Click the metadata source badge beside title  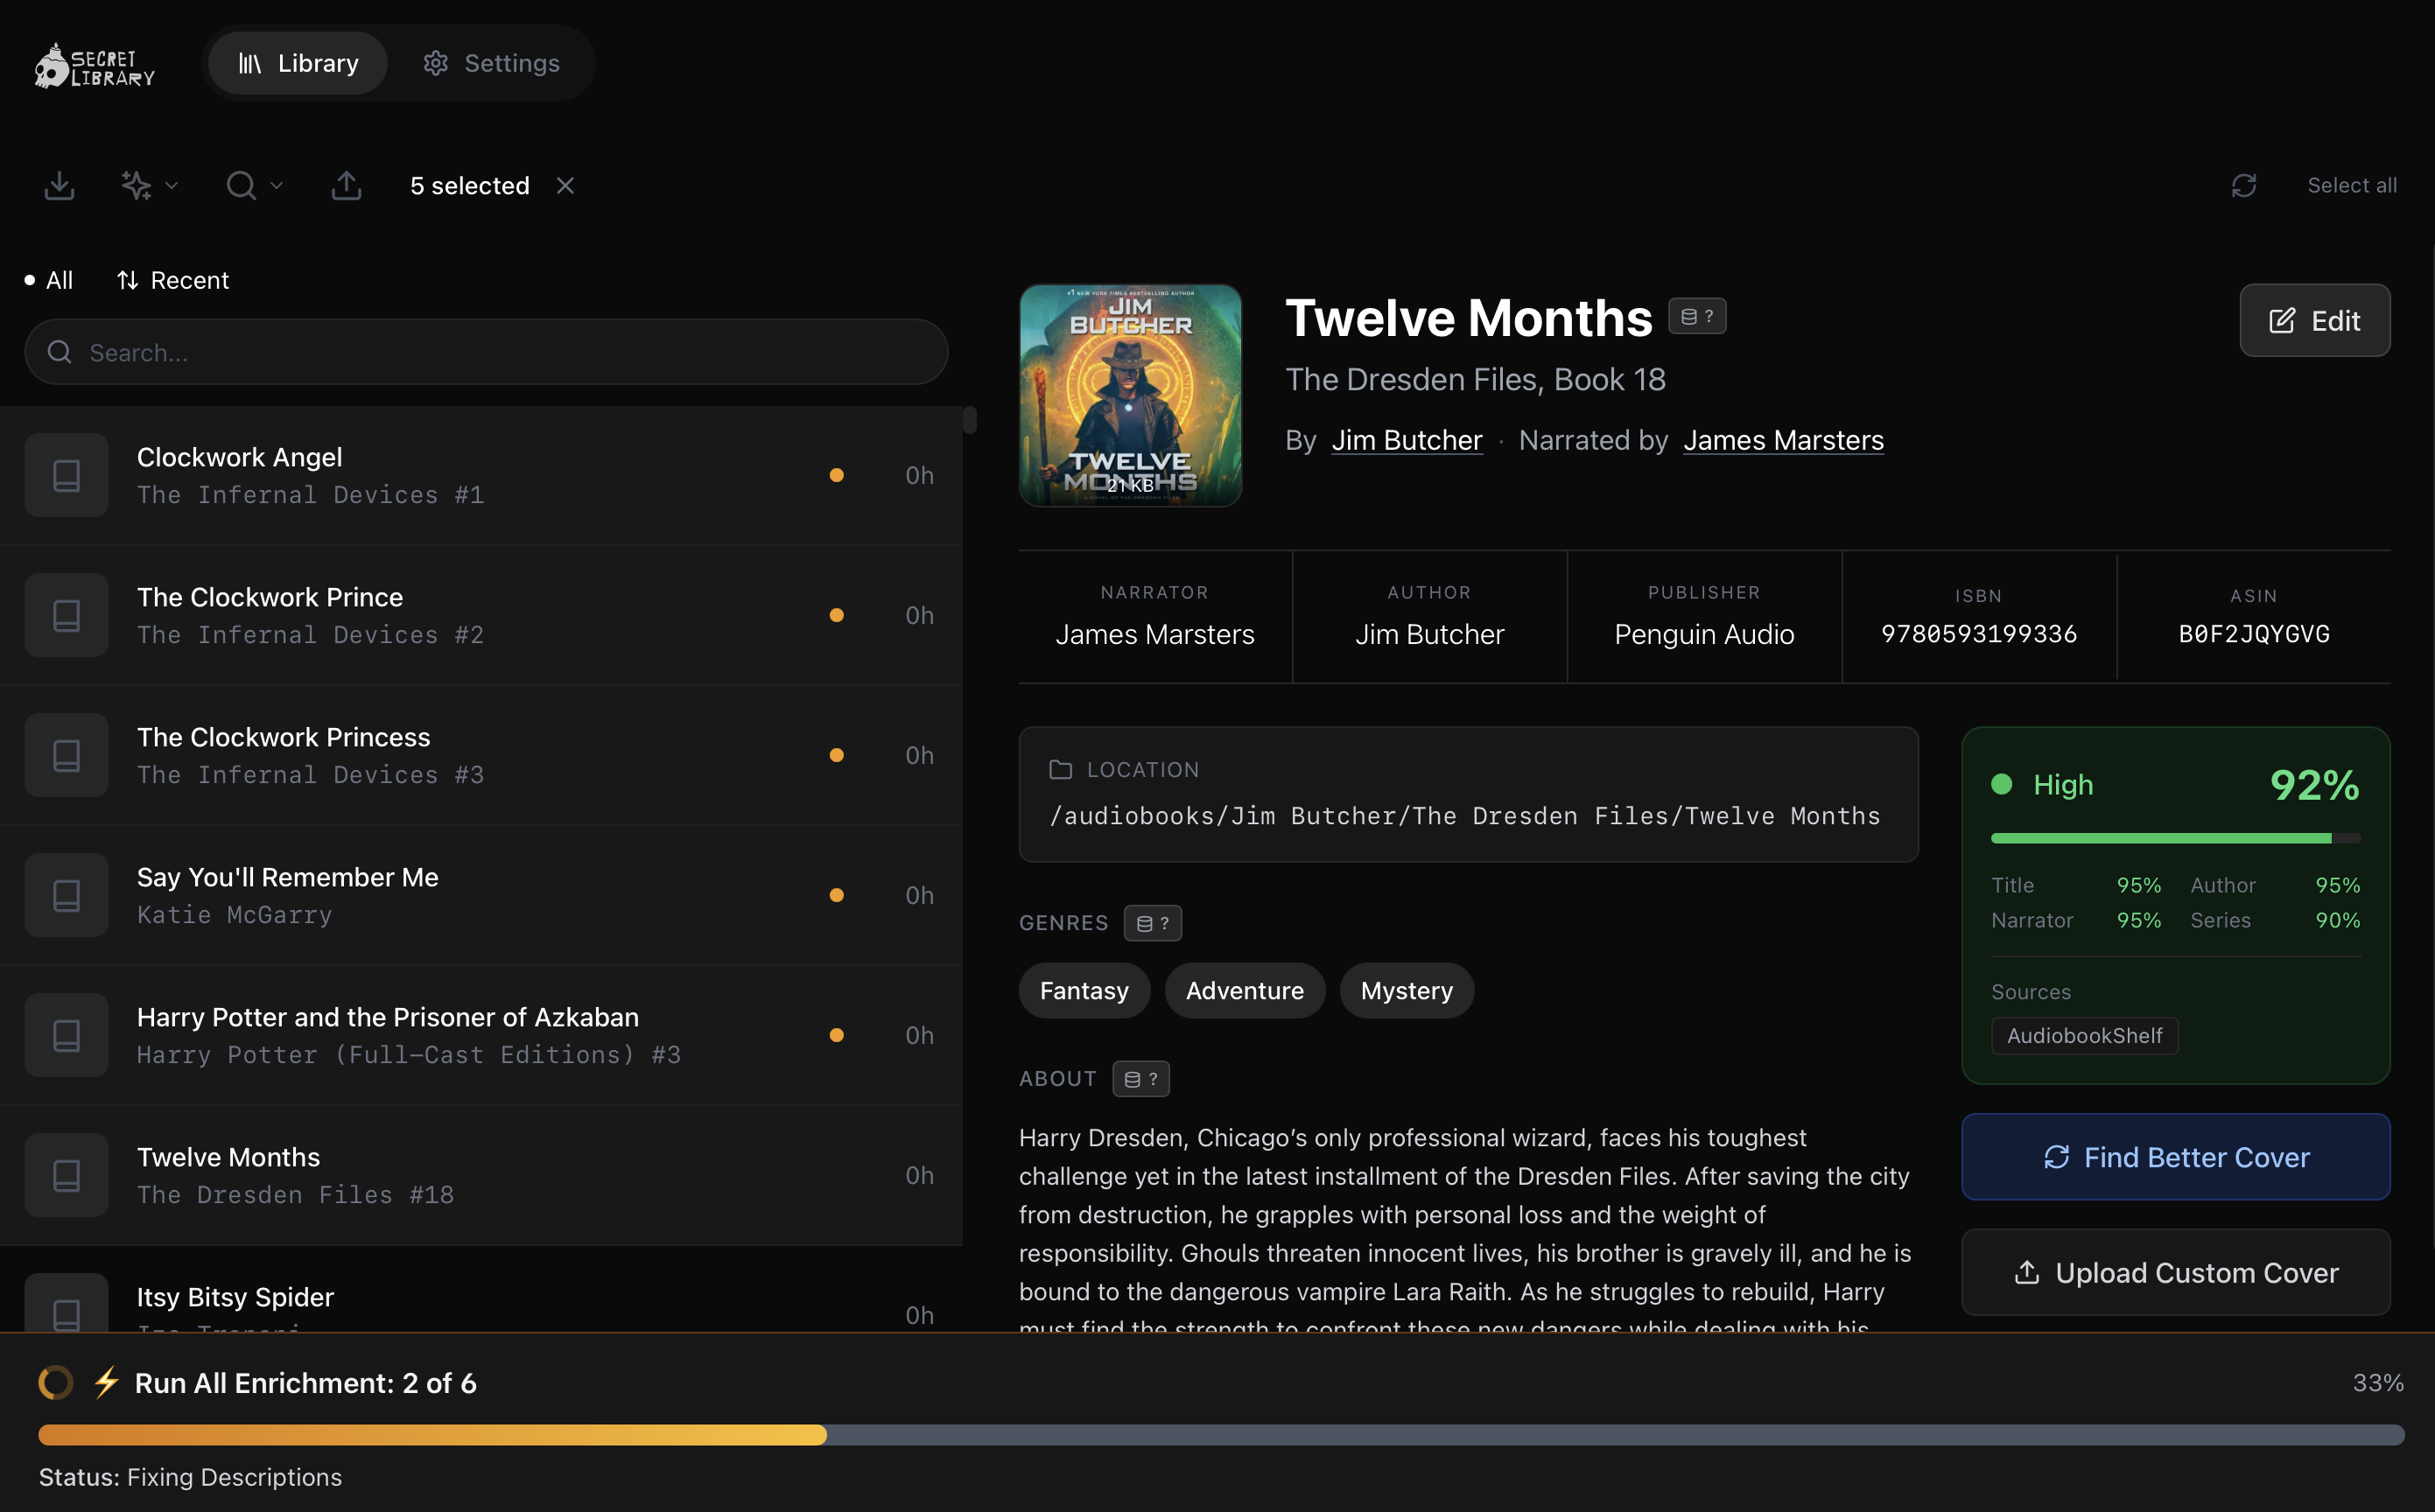point(1696,316)
